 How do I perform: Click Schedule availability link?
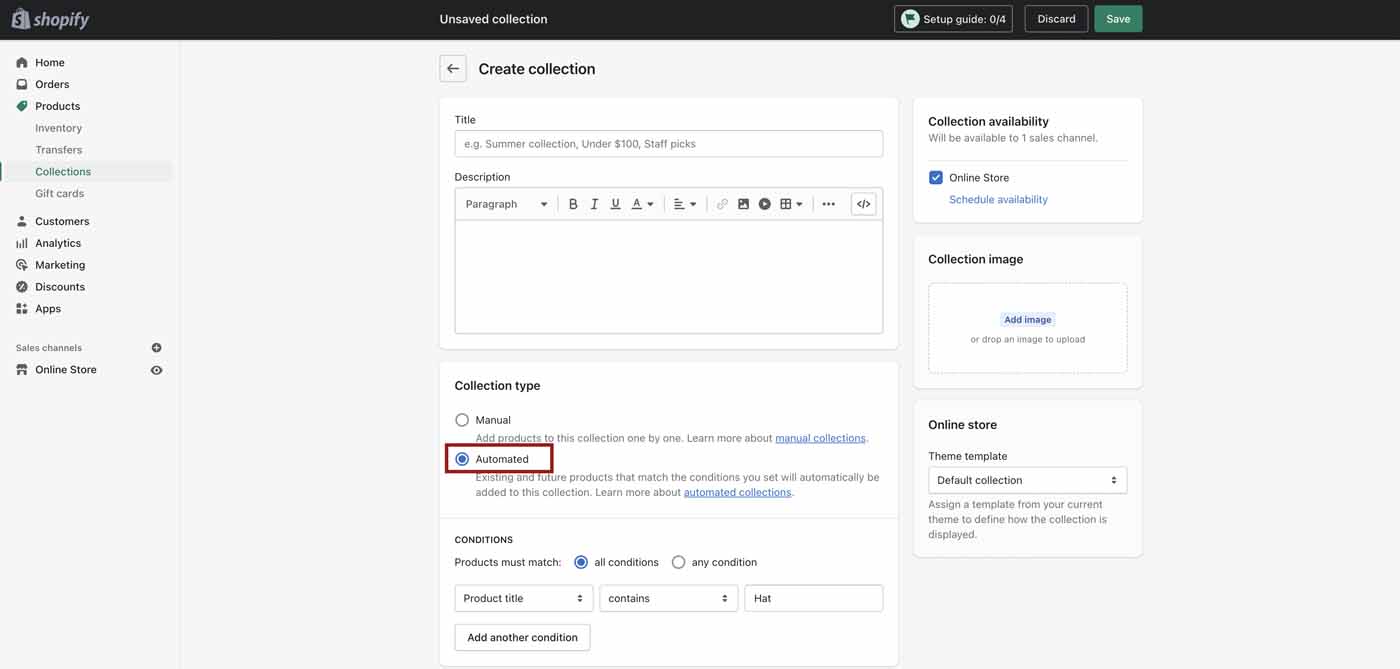pos(998,200)
